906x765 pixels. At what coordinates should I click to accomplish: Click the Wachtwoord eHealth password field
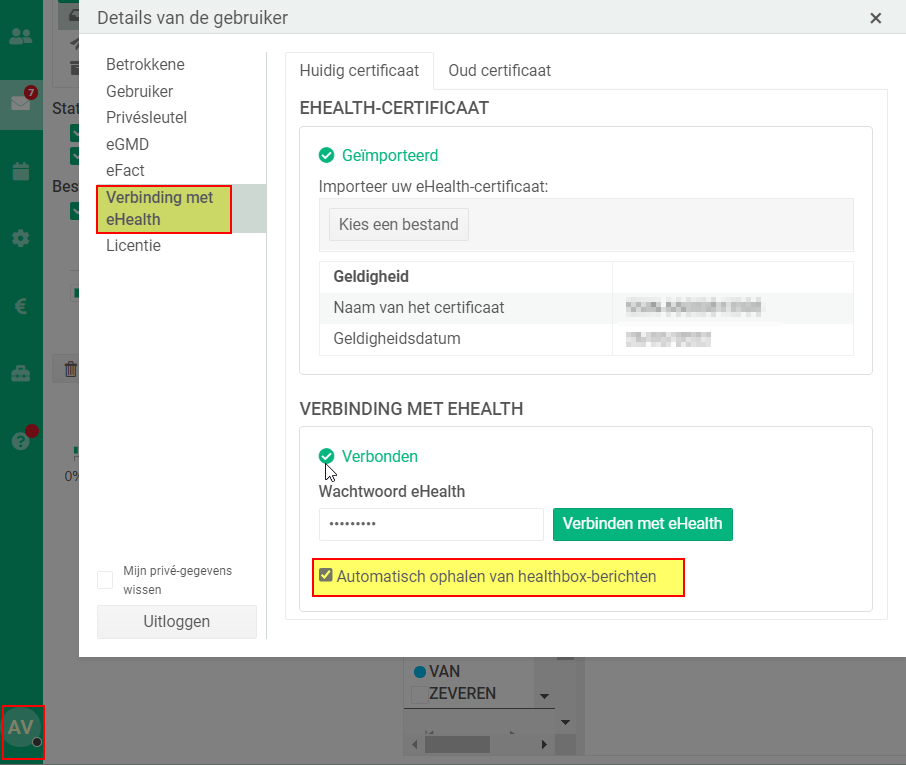pos(430,524)
